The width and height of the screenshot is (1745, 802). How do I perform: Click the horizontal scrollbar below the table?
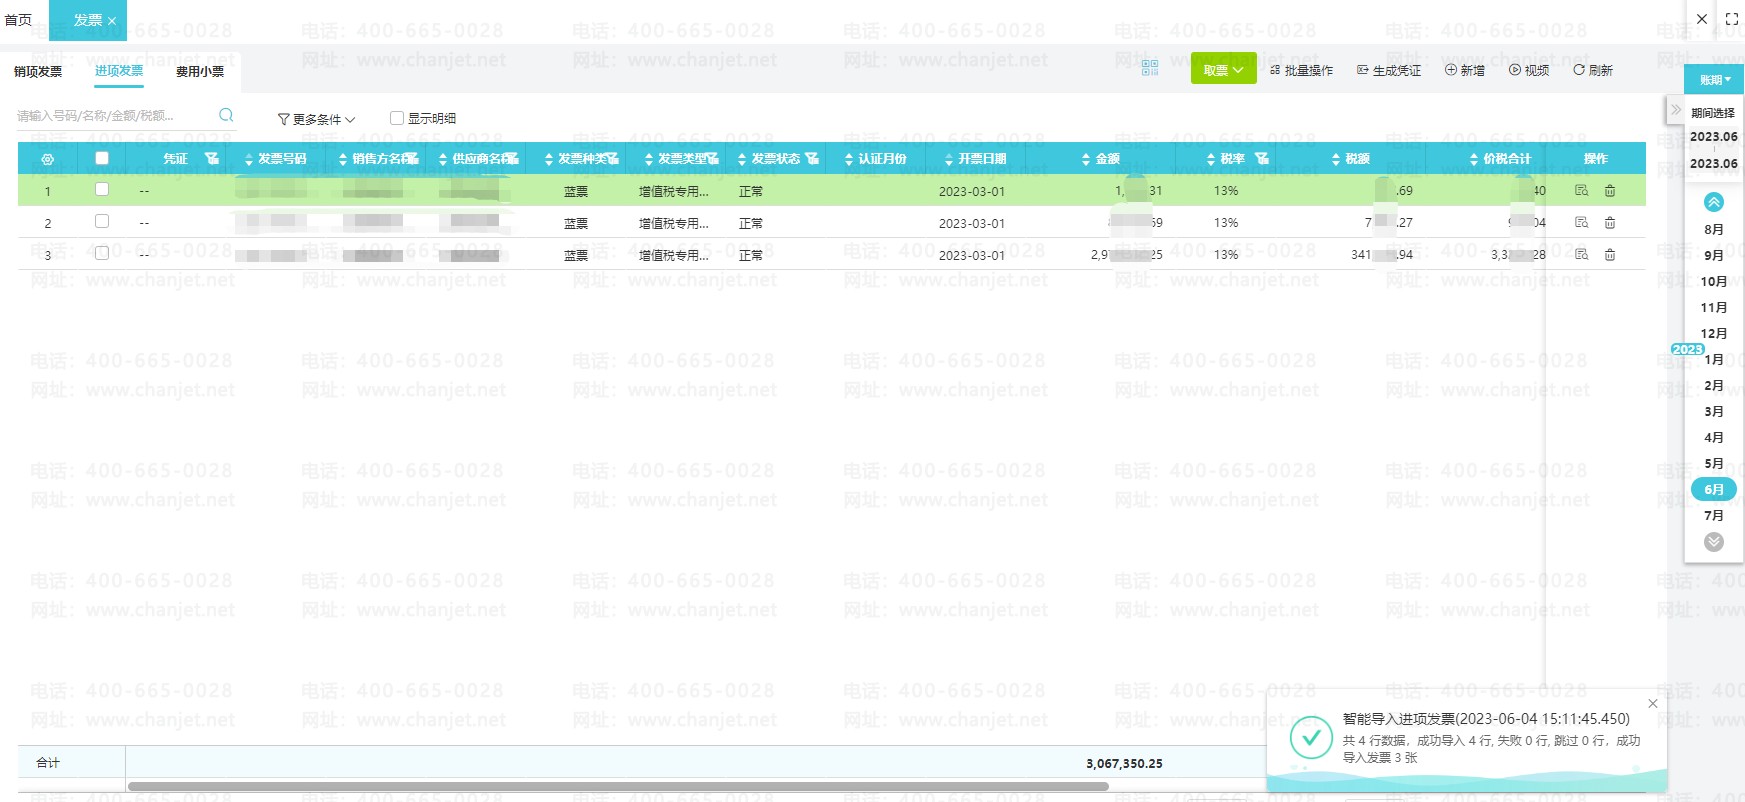pyautogui.click(x=618, y=786)
